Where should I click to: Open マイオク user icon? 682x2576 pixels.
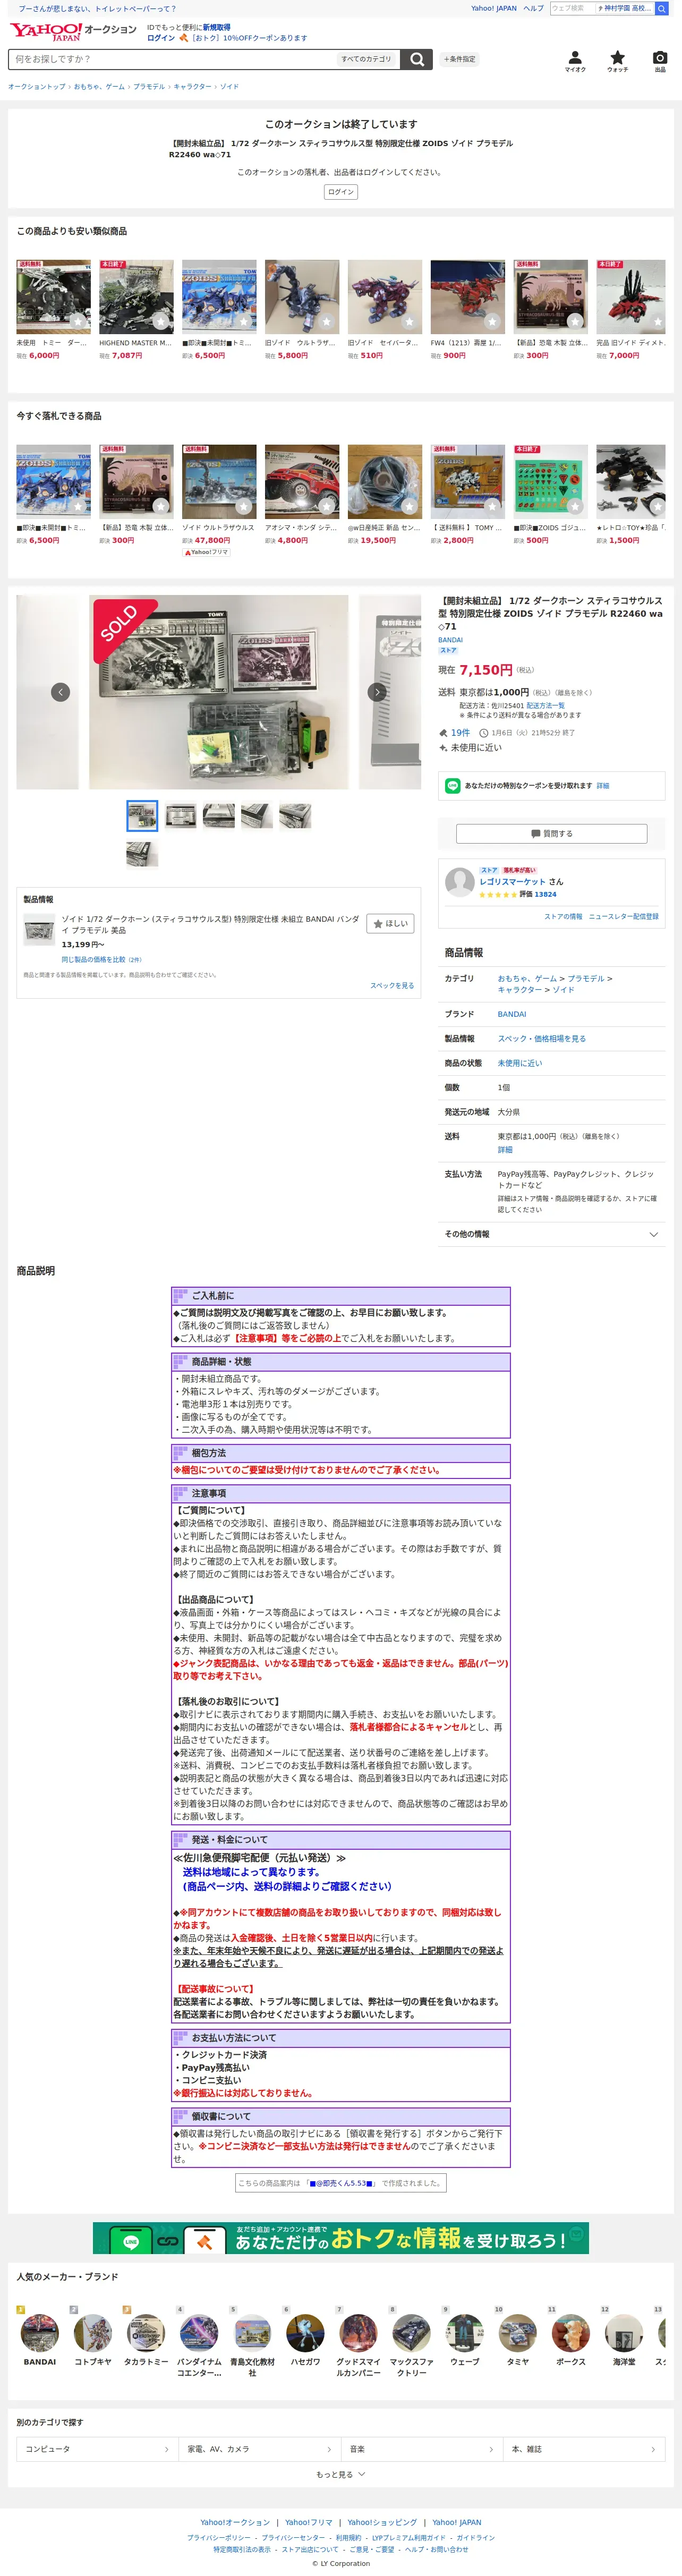click(x=575, y=60)
